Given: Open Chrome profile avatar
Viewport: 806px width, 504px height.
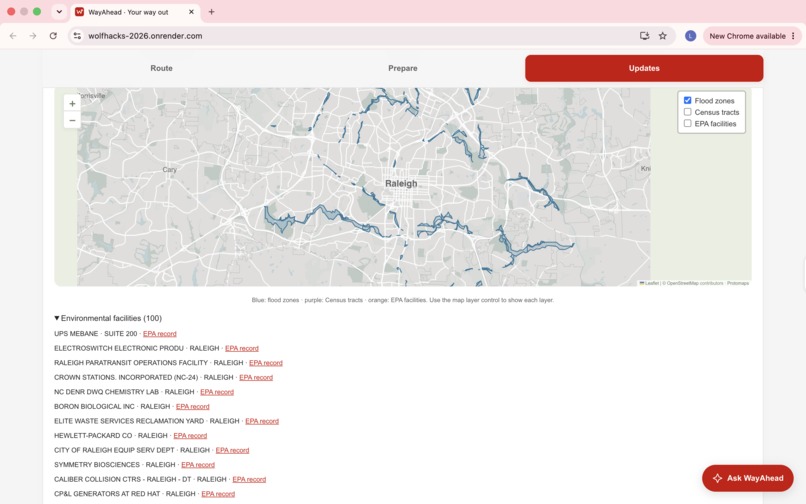Looking at the screenshot, I should click(690, 36).
